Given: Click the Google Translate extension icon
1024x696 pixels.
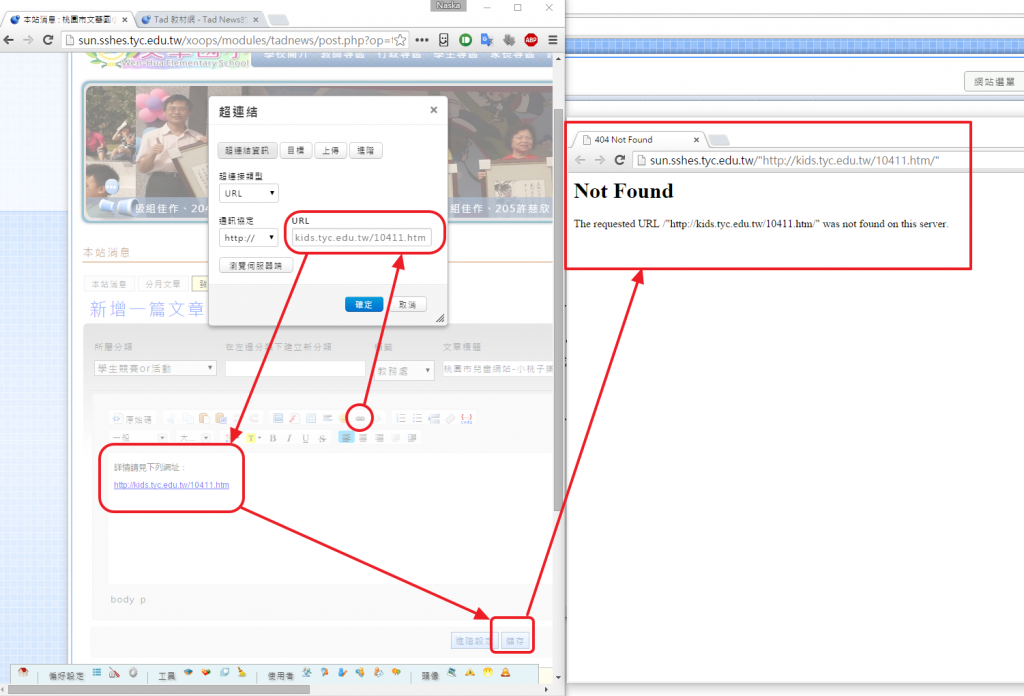Looking at the screenshot, I should [487, 39].
